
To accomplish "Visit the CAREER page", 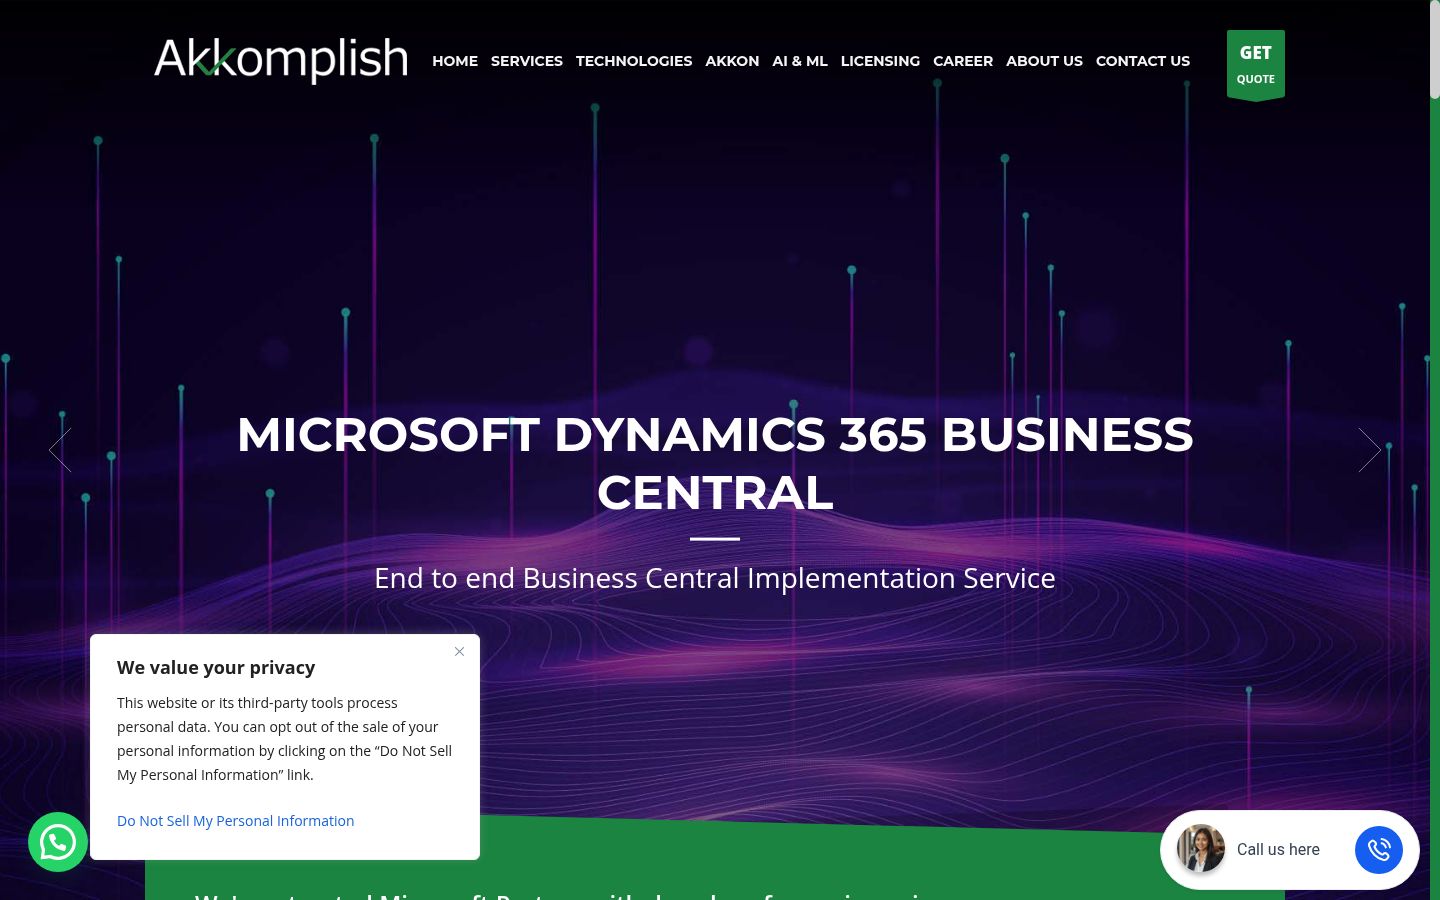I will (x=963, y=61).
